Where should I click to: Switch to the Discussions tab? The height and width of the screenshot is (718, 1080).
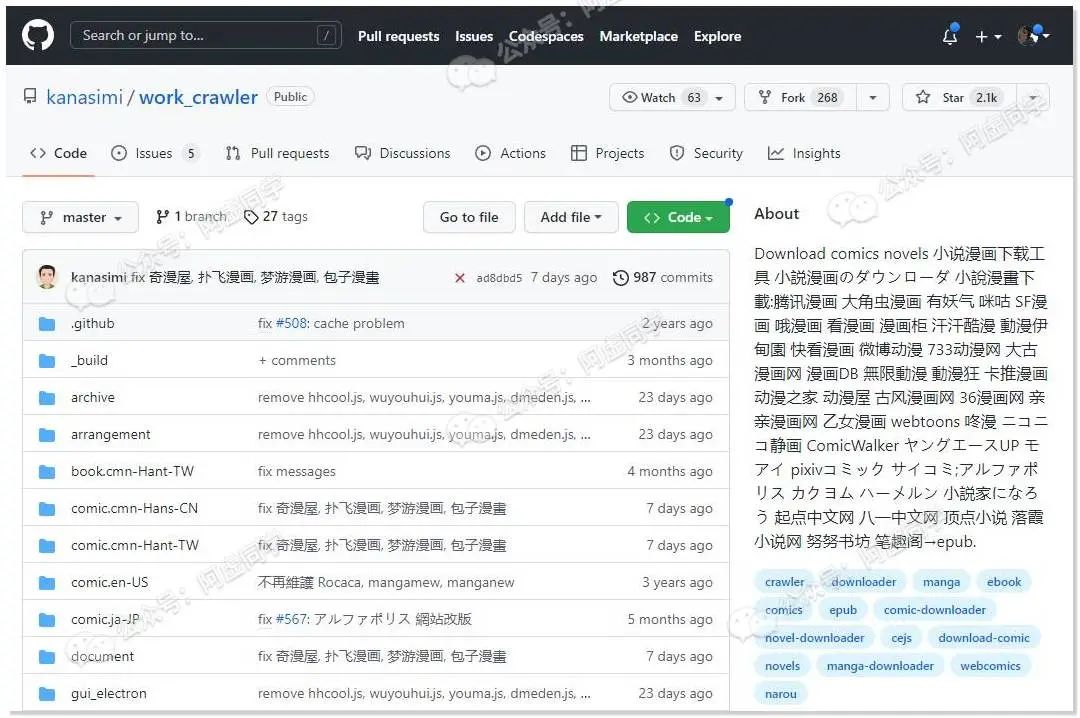point(402,153)
